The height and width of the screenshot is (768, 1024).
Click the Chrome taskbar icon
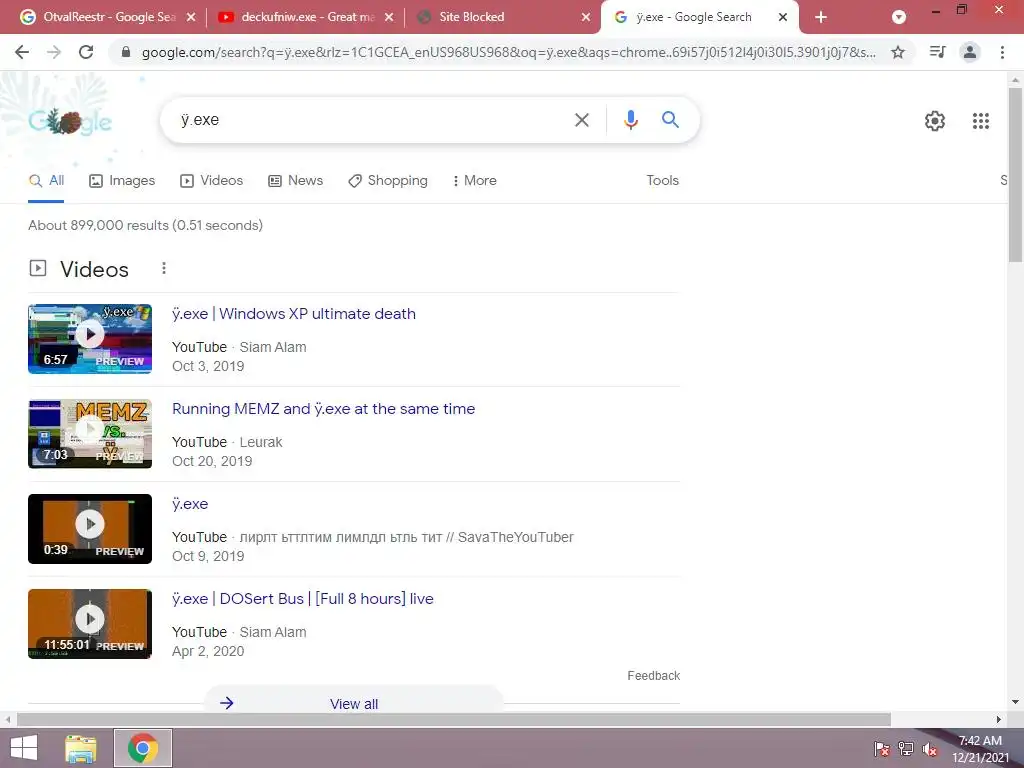(143, 748)
